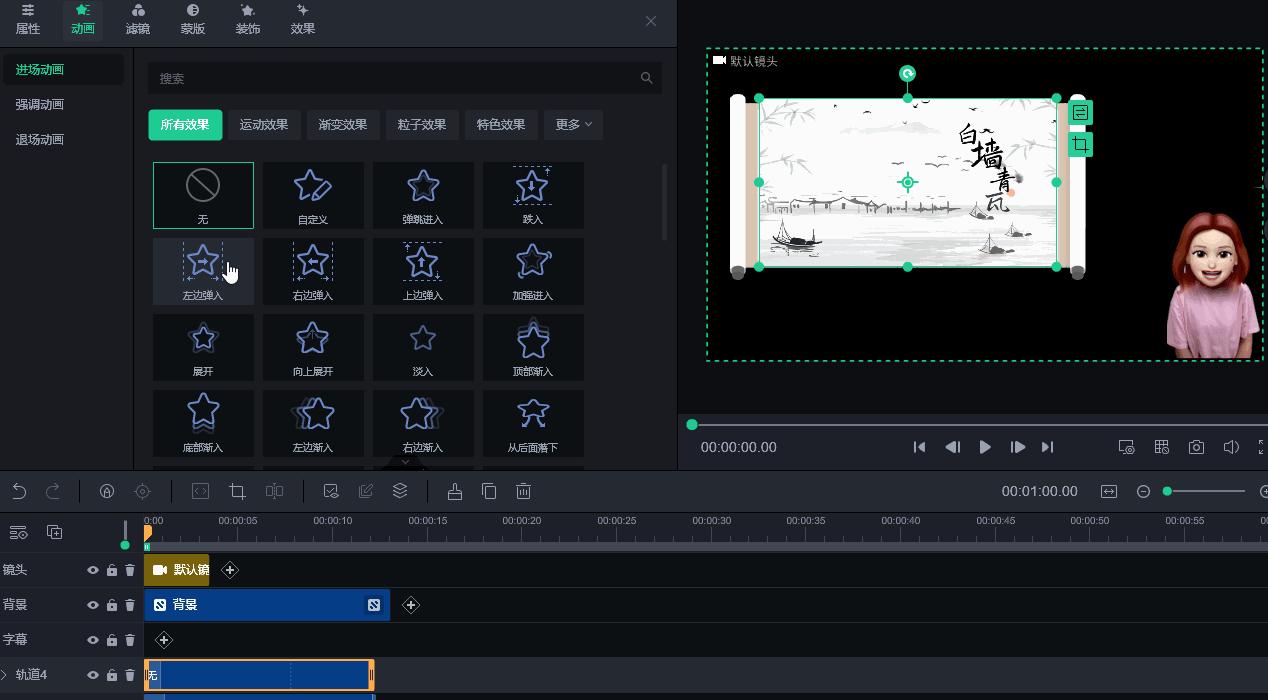Click the crop icon beside the canvas image
Screen dimensions: 1268x700
tap(1080, 144)
